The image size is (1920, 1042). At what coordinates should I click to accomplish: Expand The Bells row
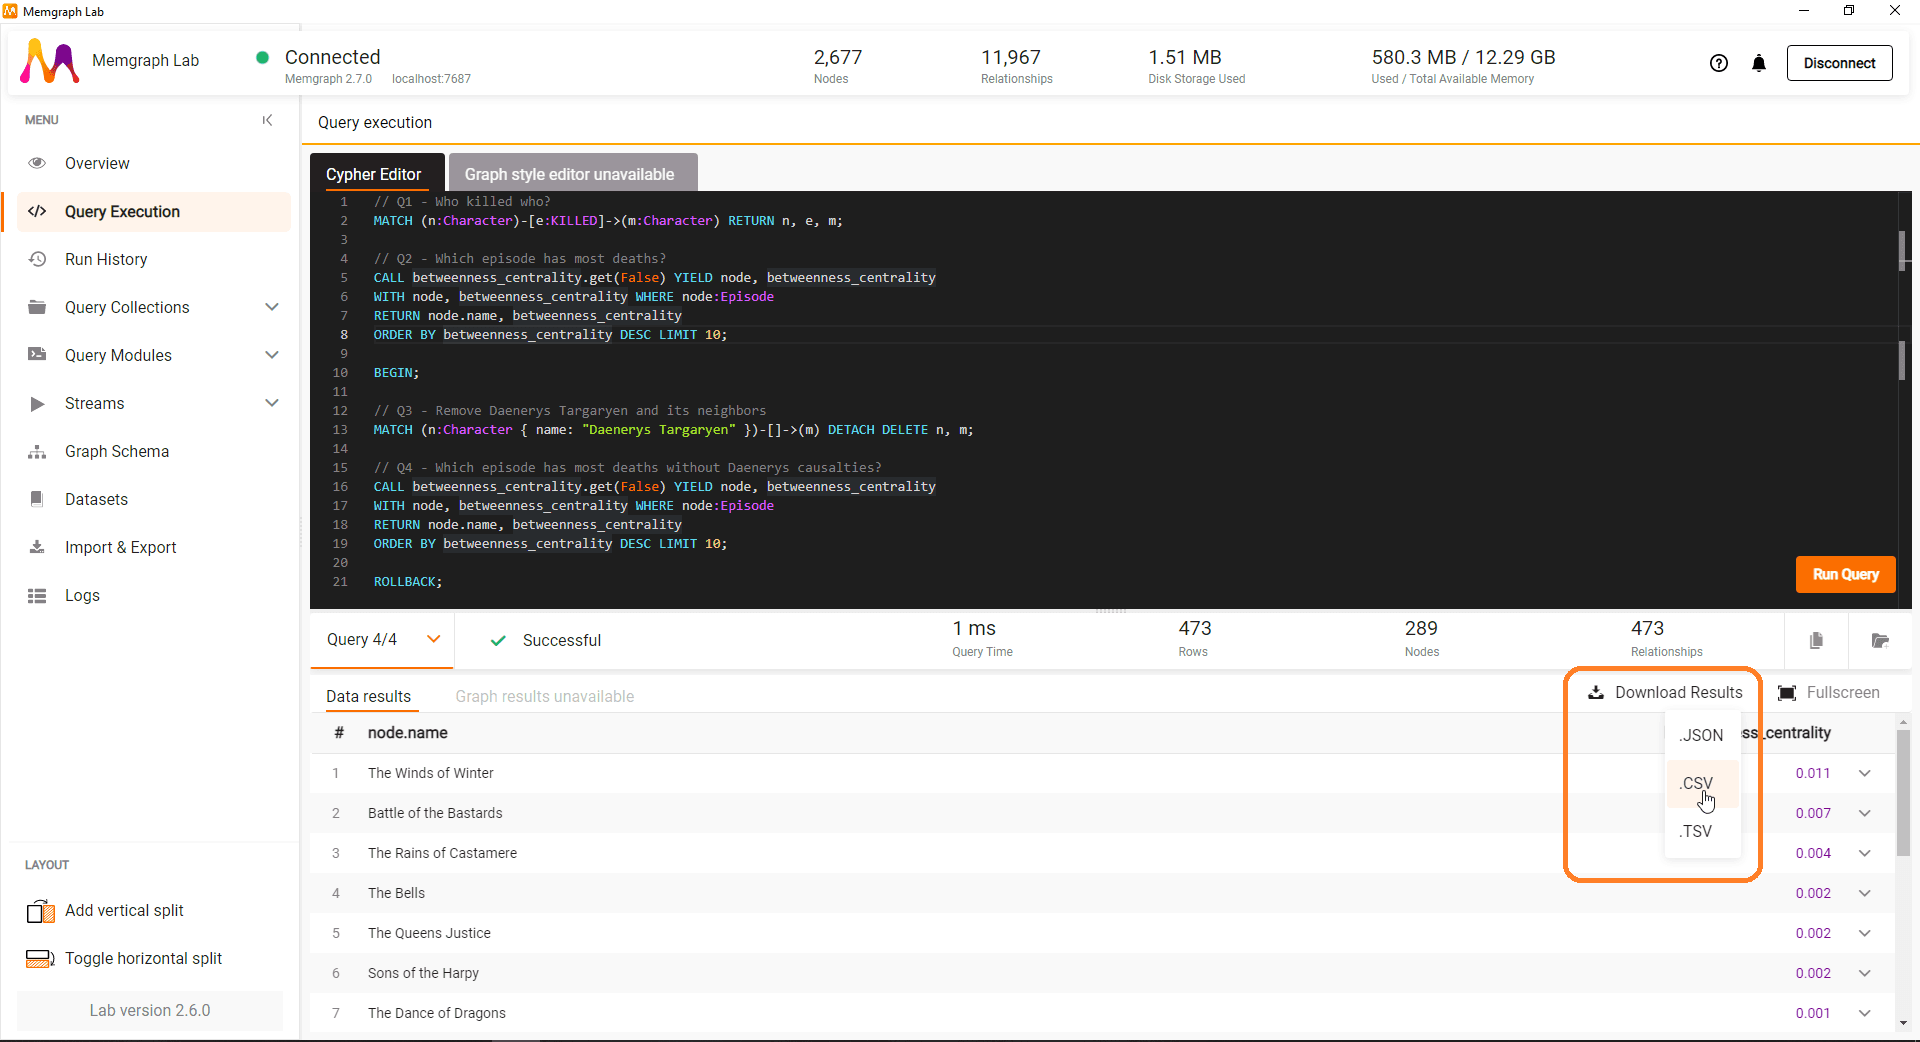tap(1864, 893)
